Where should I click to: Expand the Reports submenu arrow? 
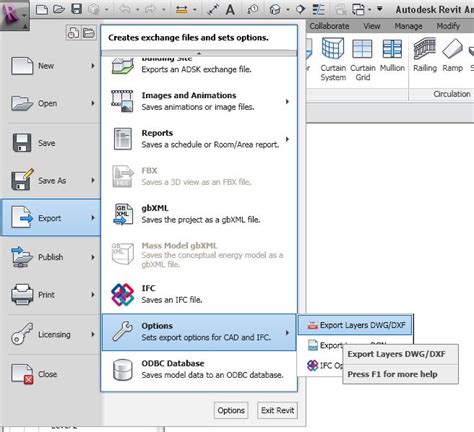tap(287, 139)
